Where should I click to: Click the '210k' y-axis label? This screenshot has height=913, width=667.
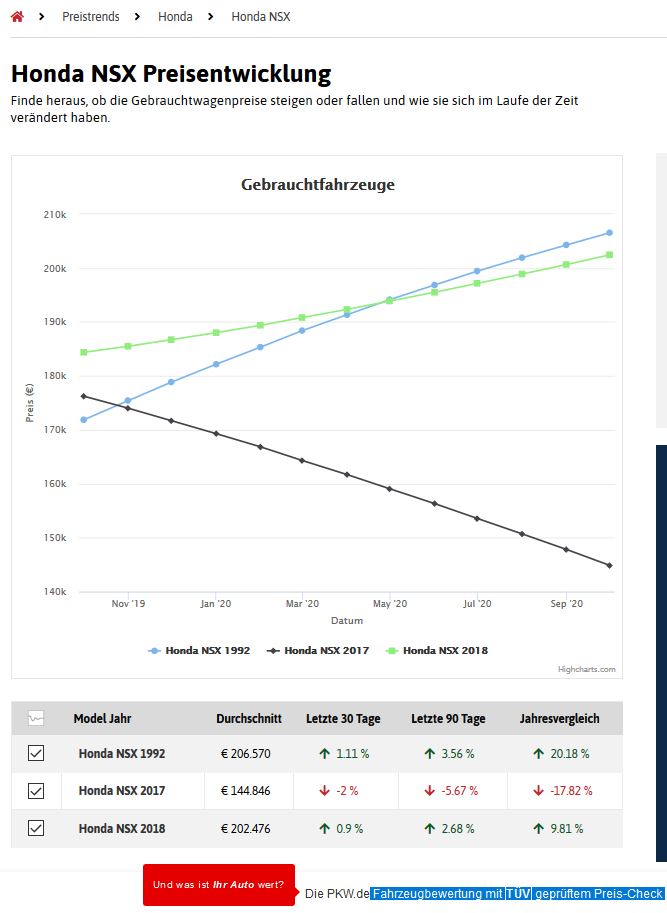(x=55, y=214)
